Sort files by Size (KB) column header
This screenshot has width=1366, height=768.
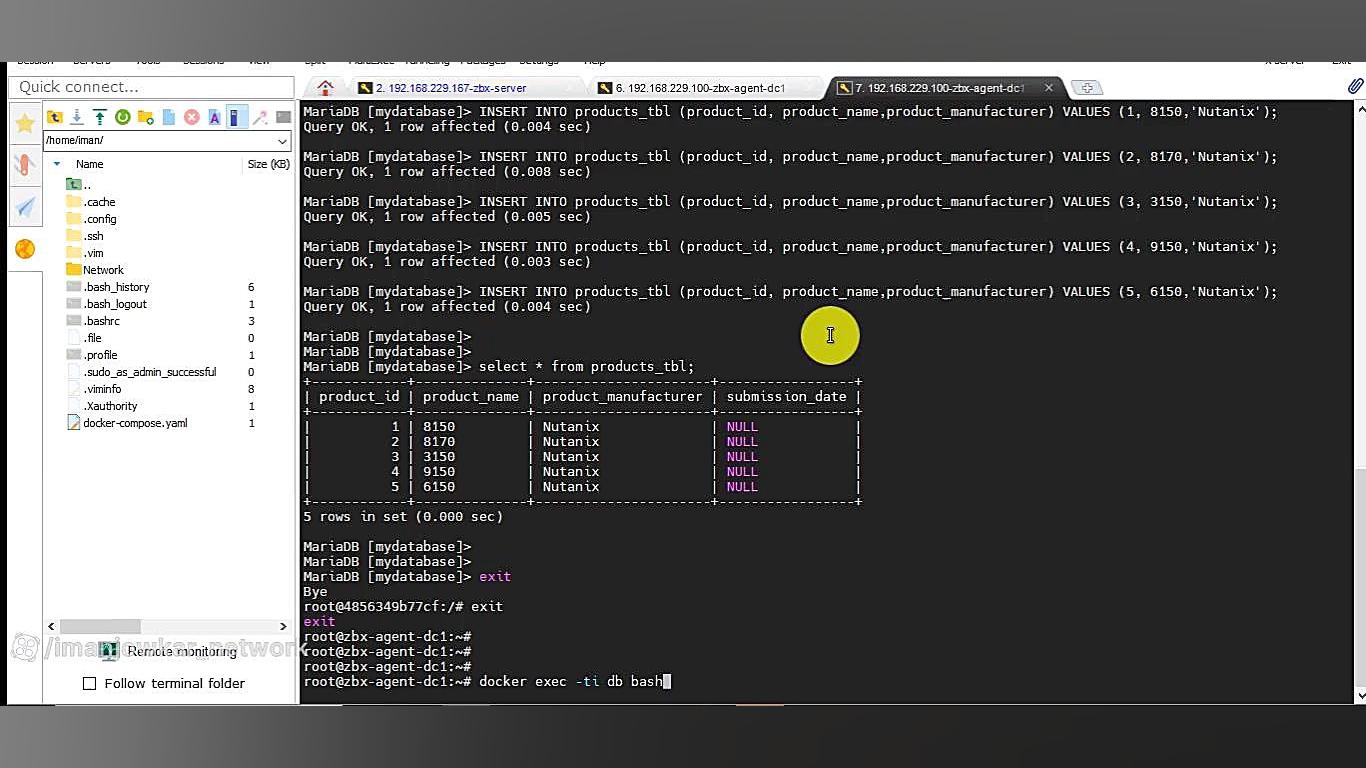pyautogui.click(x=268, y=164)
